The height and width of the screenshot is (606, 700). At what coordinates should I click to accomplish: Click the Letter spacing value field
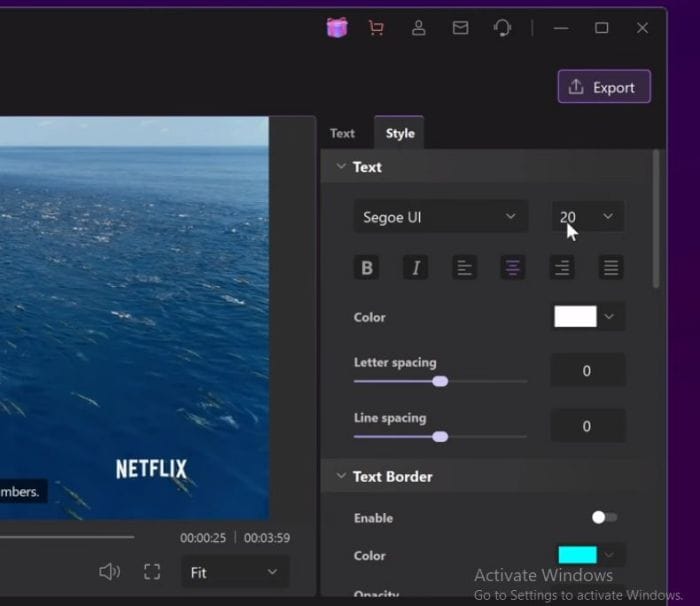(588, 370)
